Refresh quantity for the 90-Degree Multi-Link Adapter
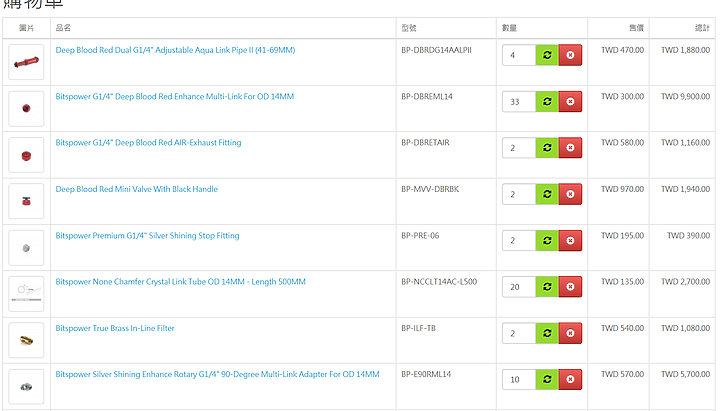This screenshot has width=720, height=411. tap(547, 380)
